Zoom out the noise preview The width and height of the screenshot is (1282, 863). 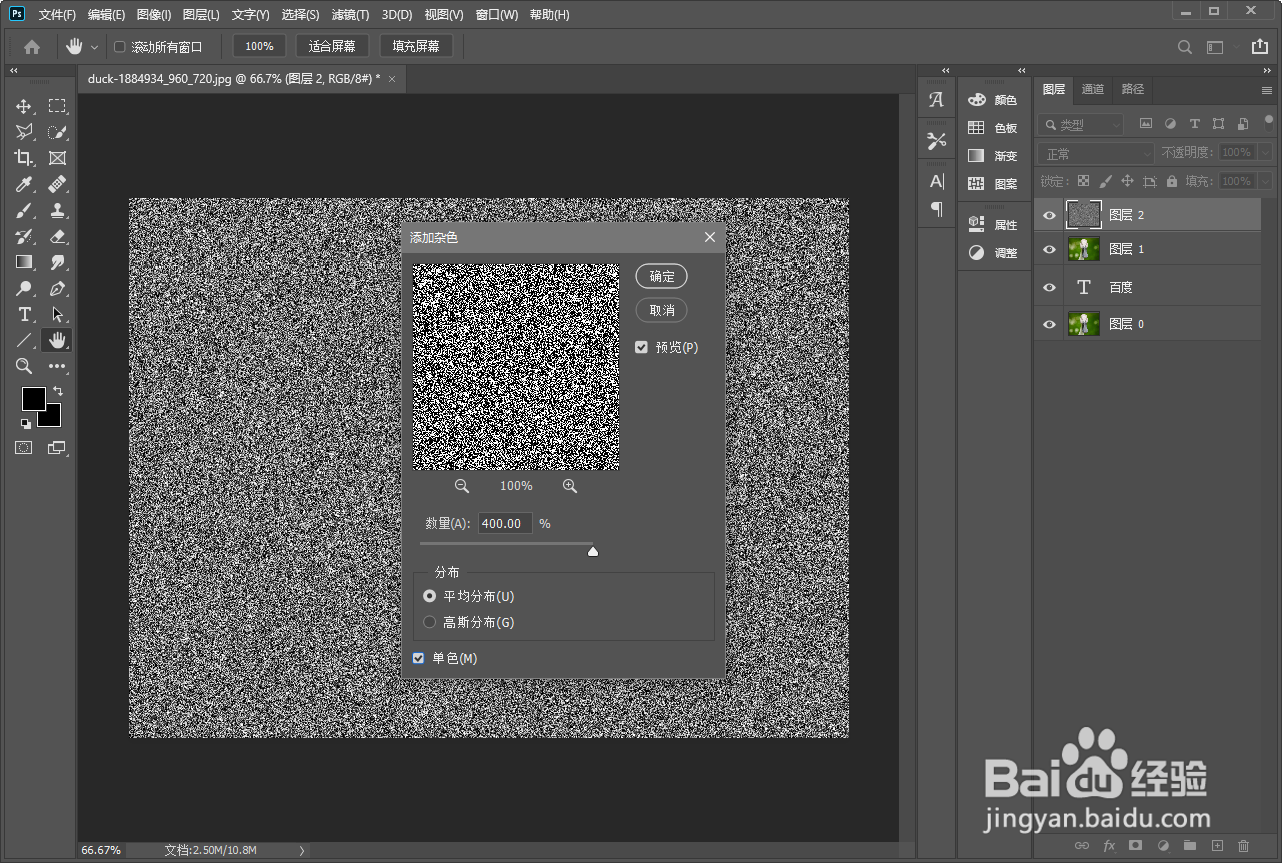[462, 486]
